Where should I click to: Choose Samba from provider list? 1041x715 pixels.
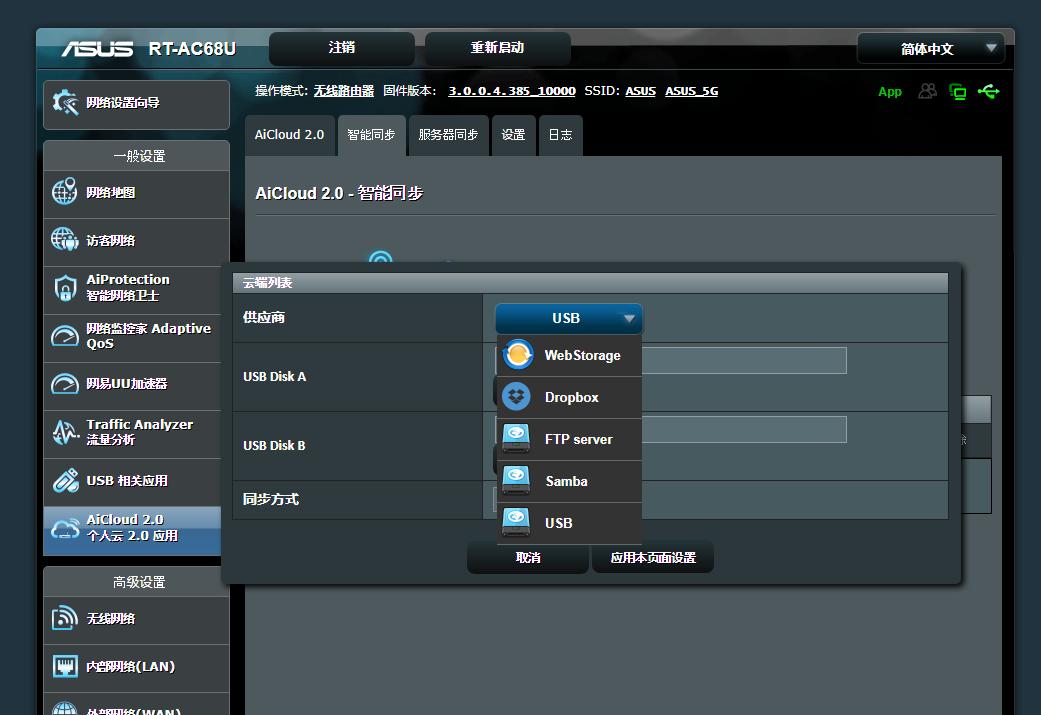(x=569, y=481)
